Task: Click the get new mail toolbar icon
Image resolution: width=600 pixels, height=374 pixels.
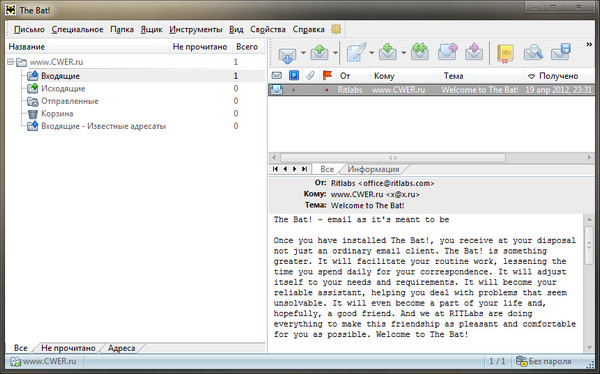Action: click(x=287, y=53)
